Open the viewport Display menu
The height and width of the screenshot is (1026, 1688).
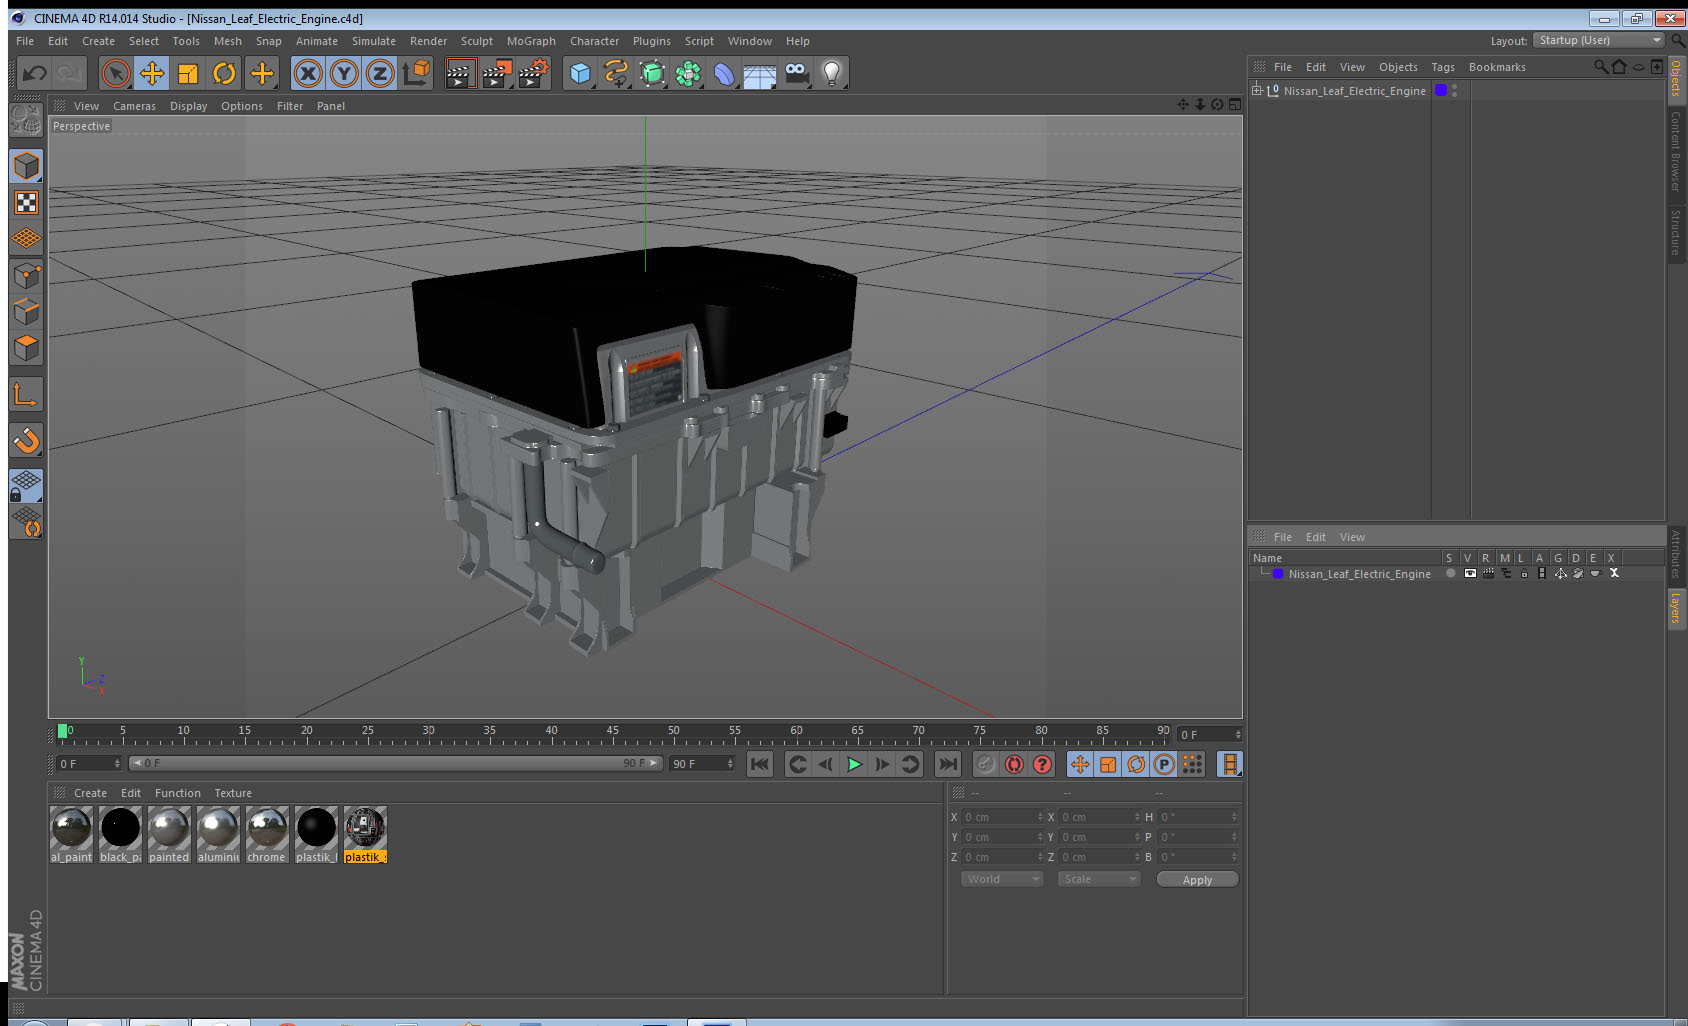tap(188, 106)
